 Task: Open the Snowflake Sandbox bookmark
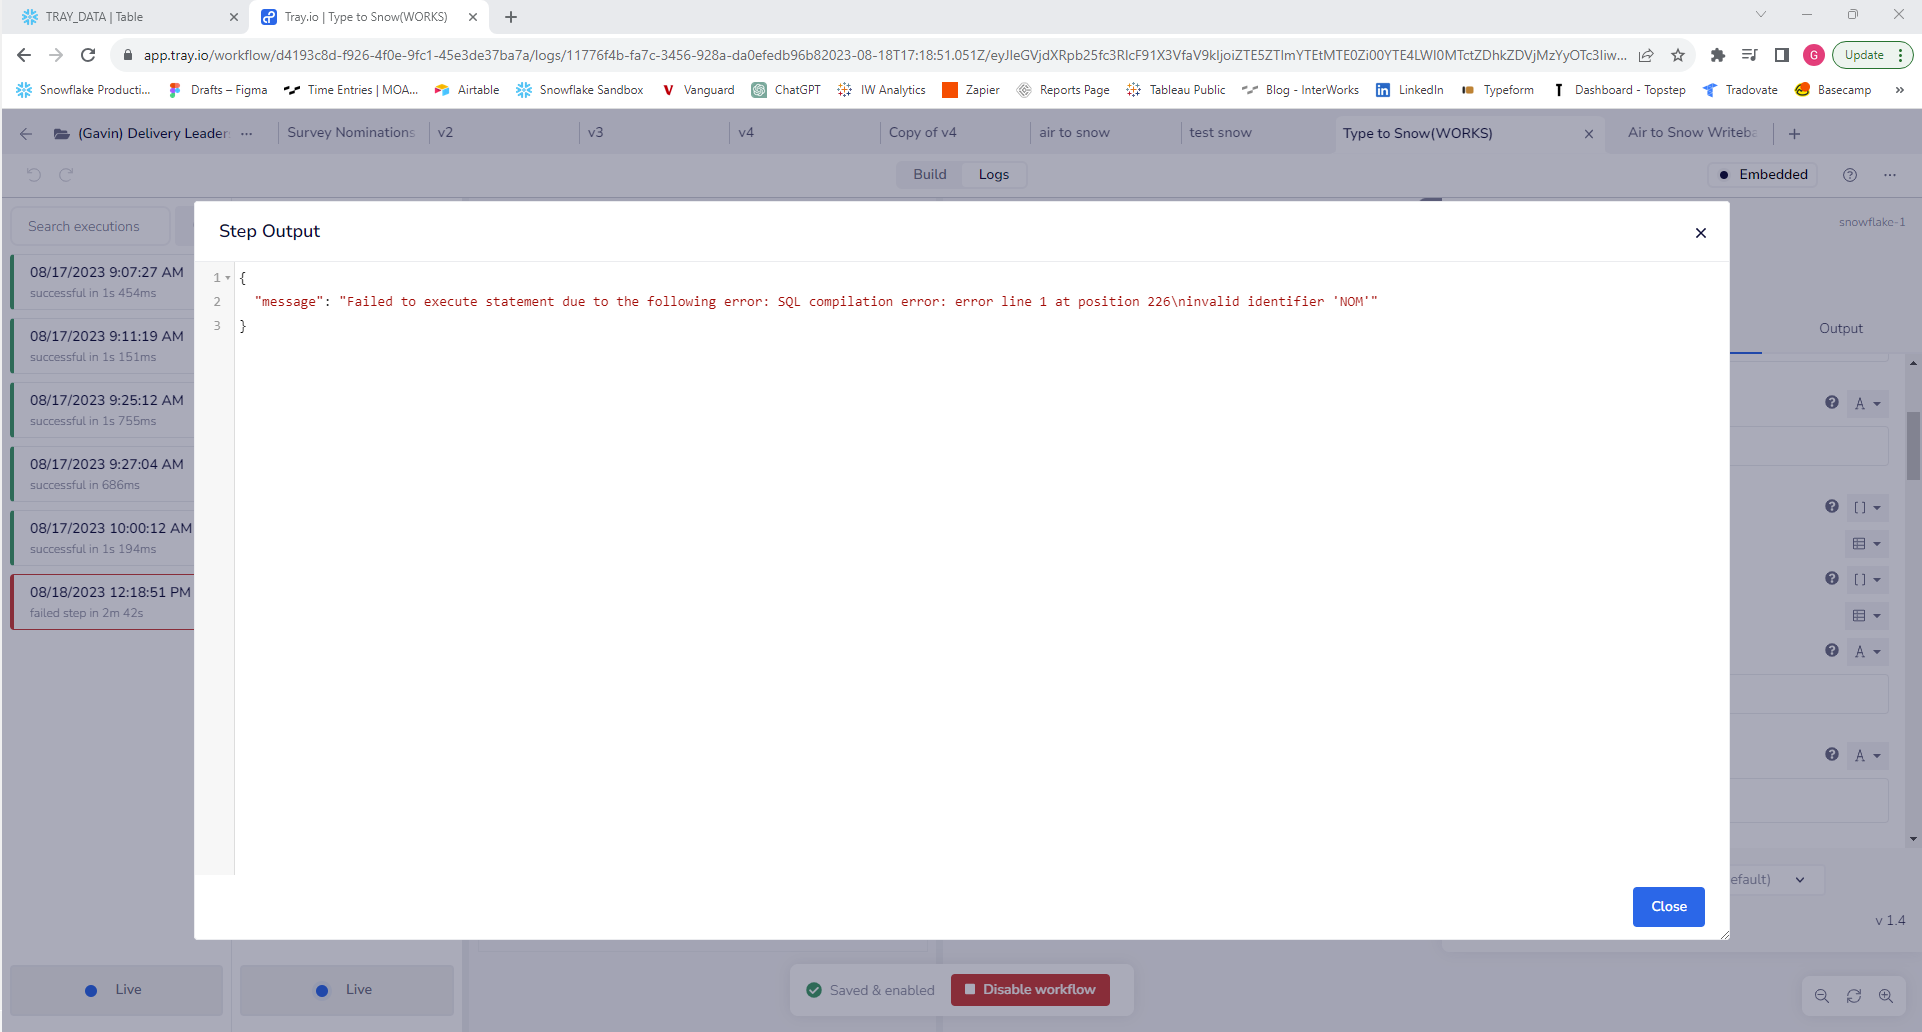580,90
